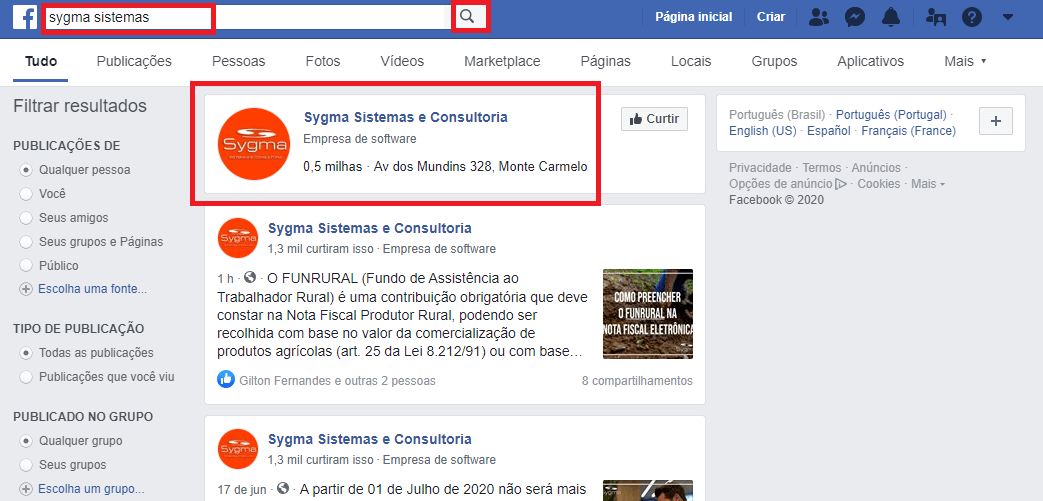Open quick help question mark icon
Screen dimensions: 1043x501
click(x=972, y=17)
